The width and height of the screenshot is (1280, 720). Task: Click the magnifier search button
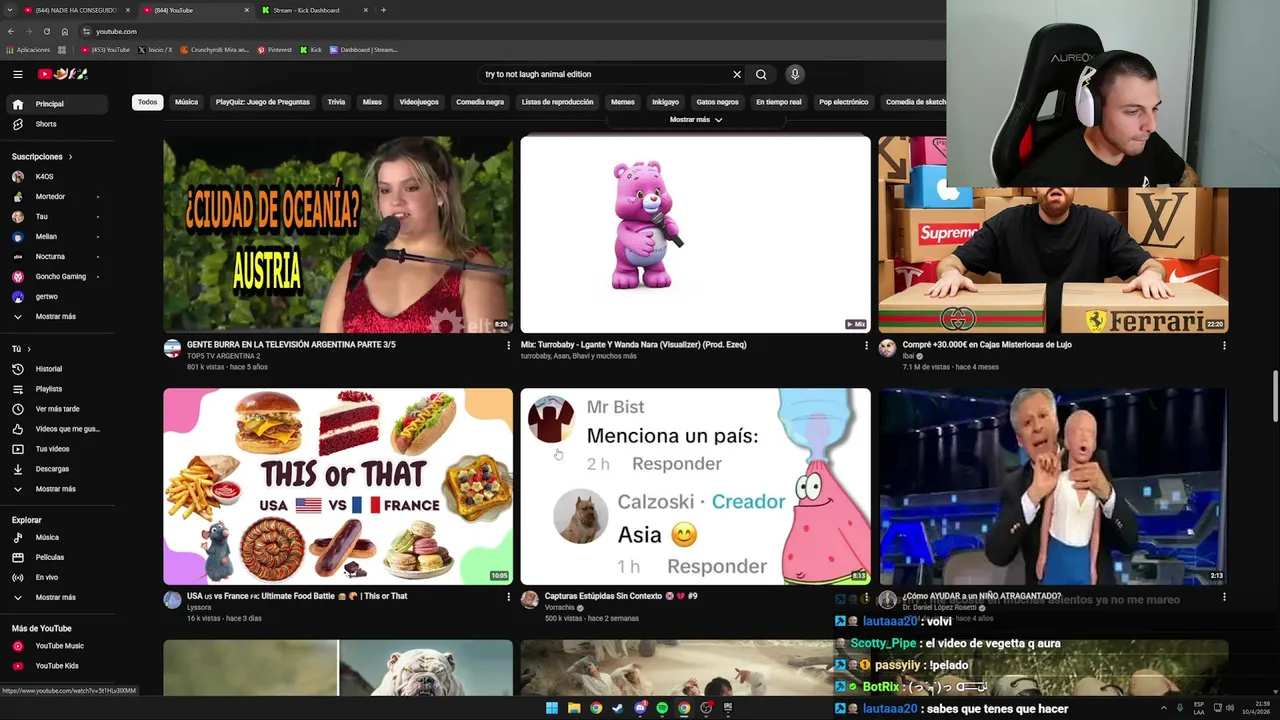(x=761, y=74)
